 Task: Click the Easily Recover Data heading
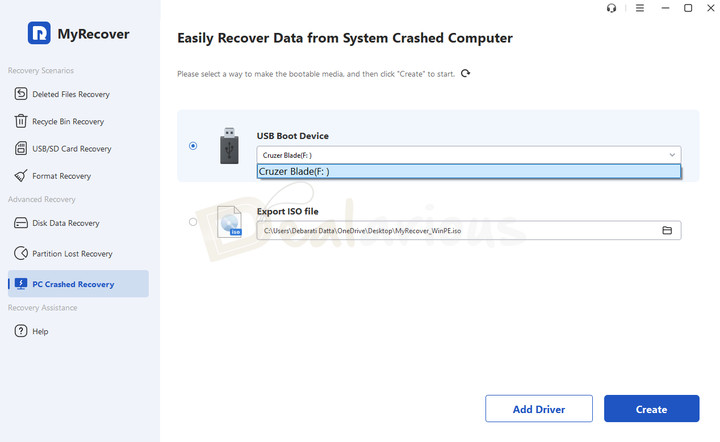(x=345, y=38)
